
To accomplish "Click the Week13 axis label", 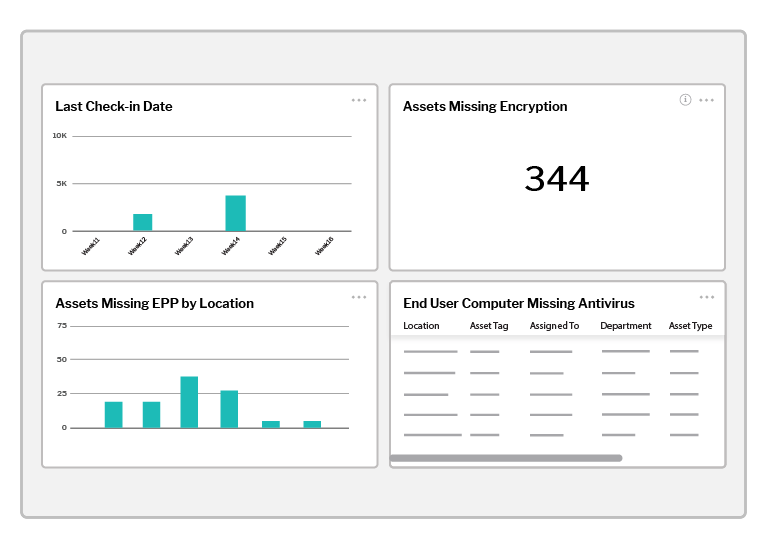I will click(x=184, y=246).
